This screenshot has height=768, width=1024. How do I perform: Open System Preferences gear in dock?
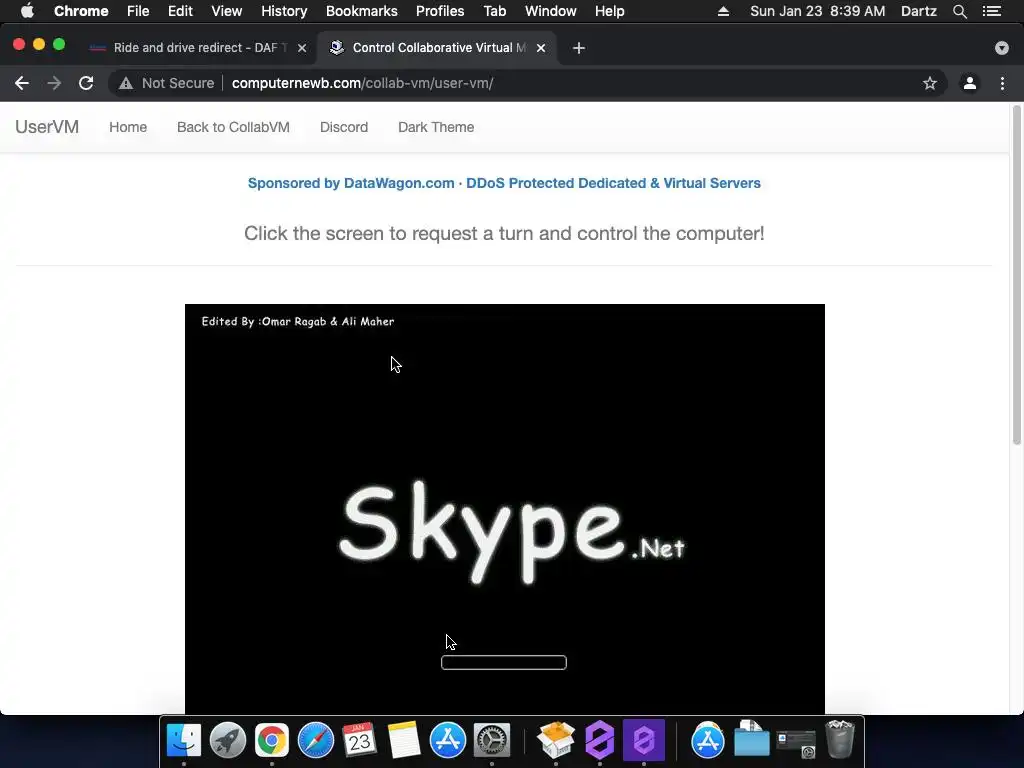492,740
